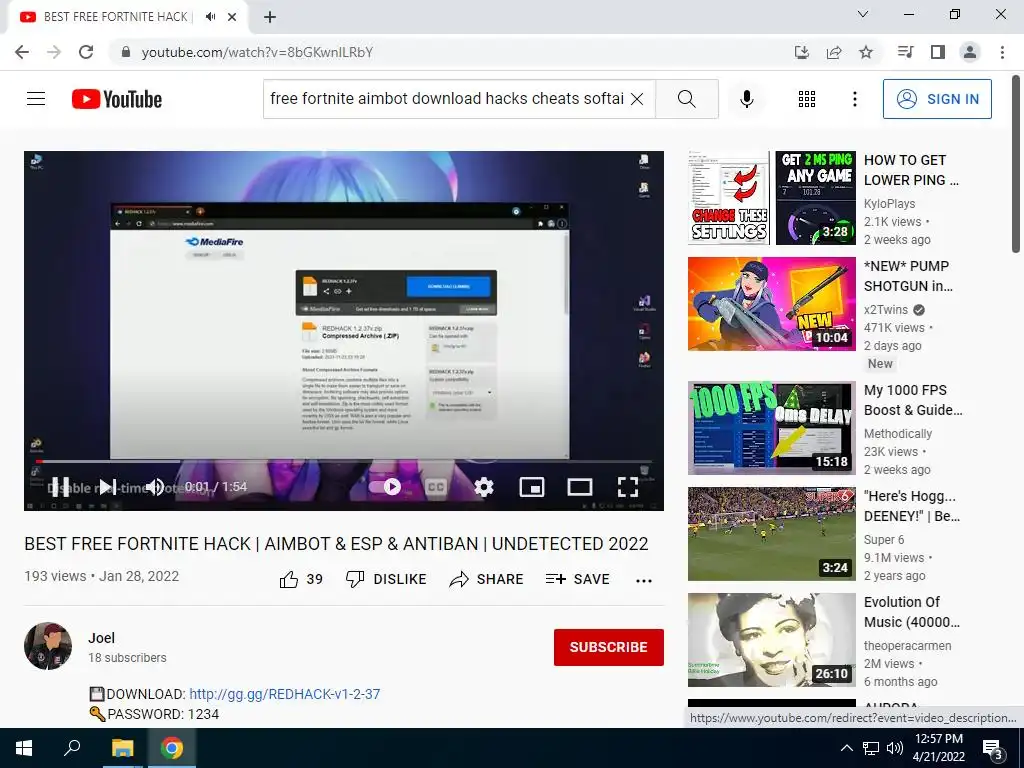Start voice search with microphone
Screen dimensions: 1024x768
(747, 99)
